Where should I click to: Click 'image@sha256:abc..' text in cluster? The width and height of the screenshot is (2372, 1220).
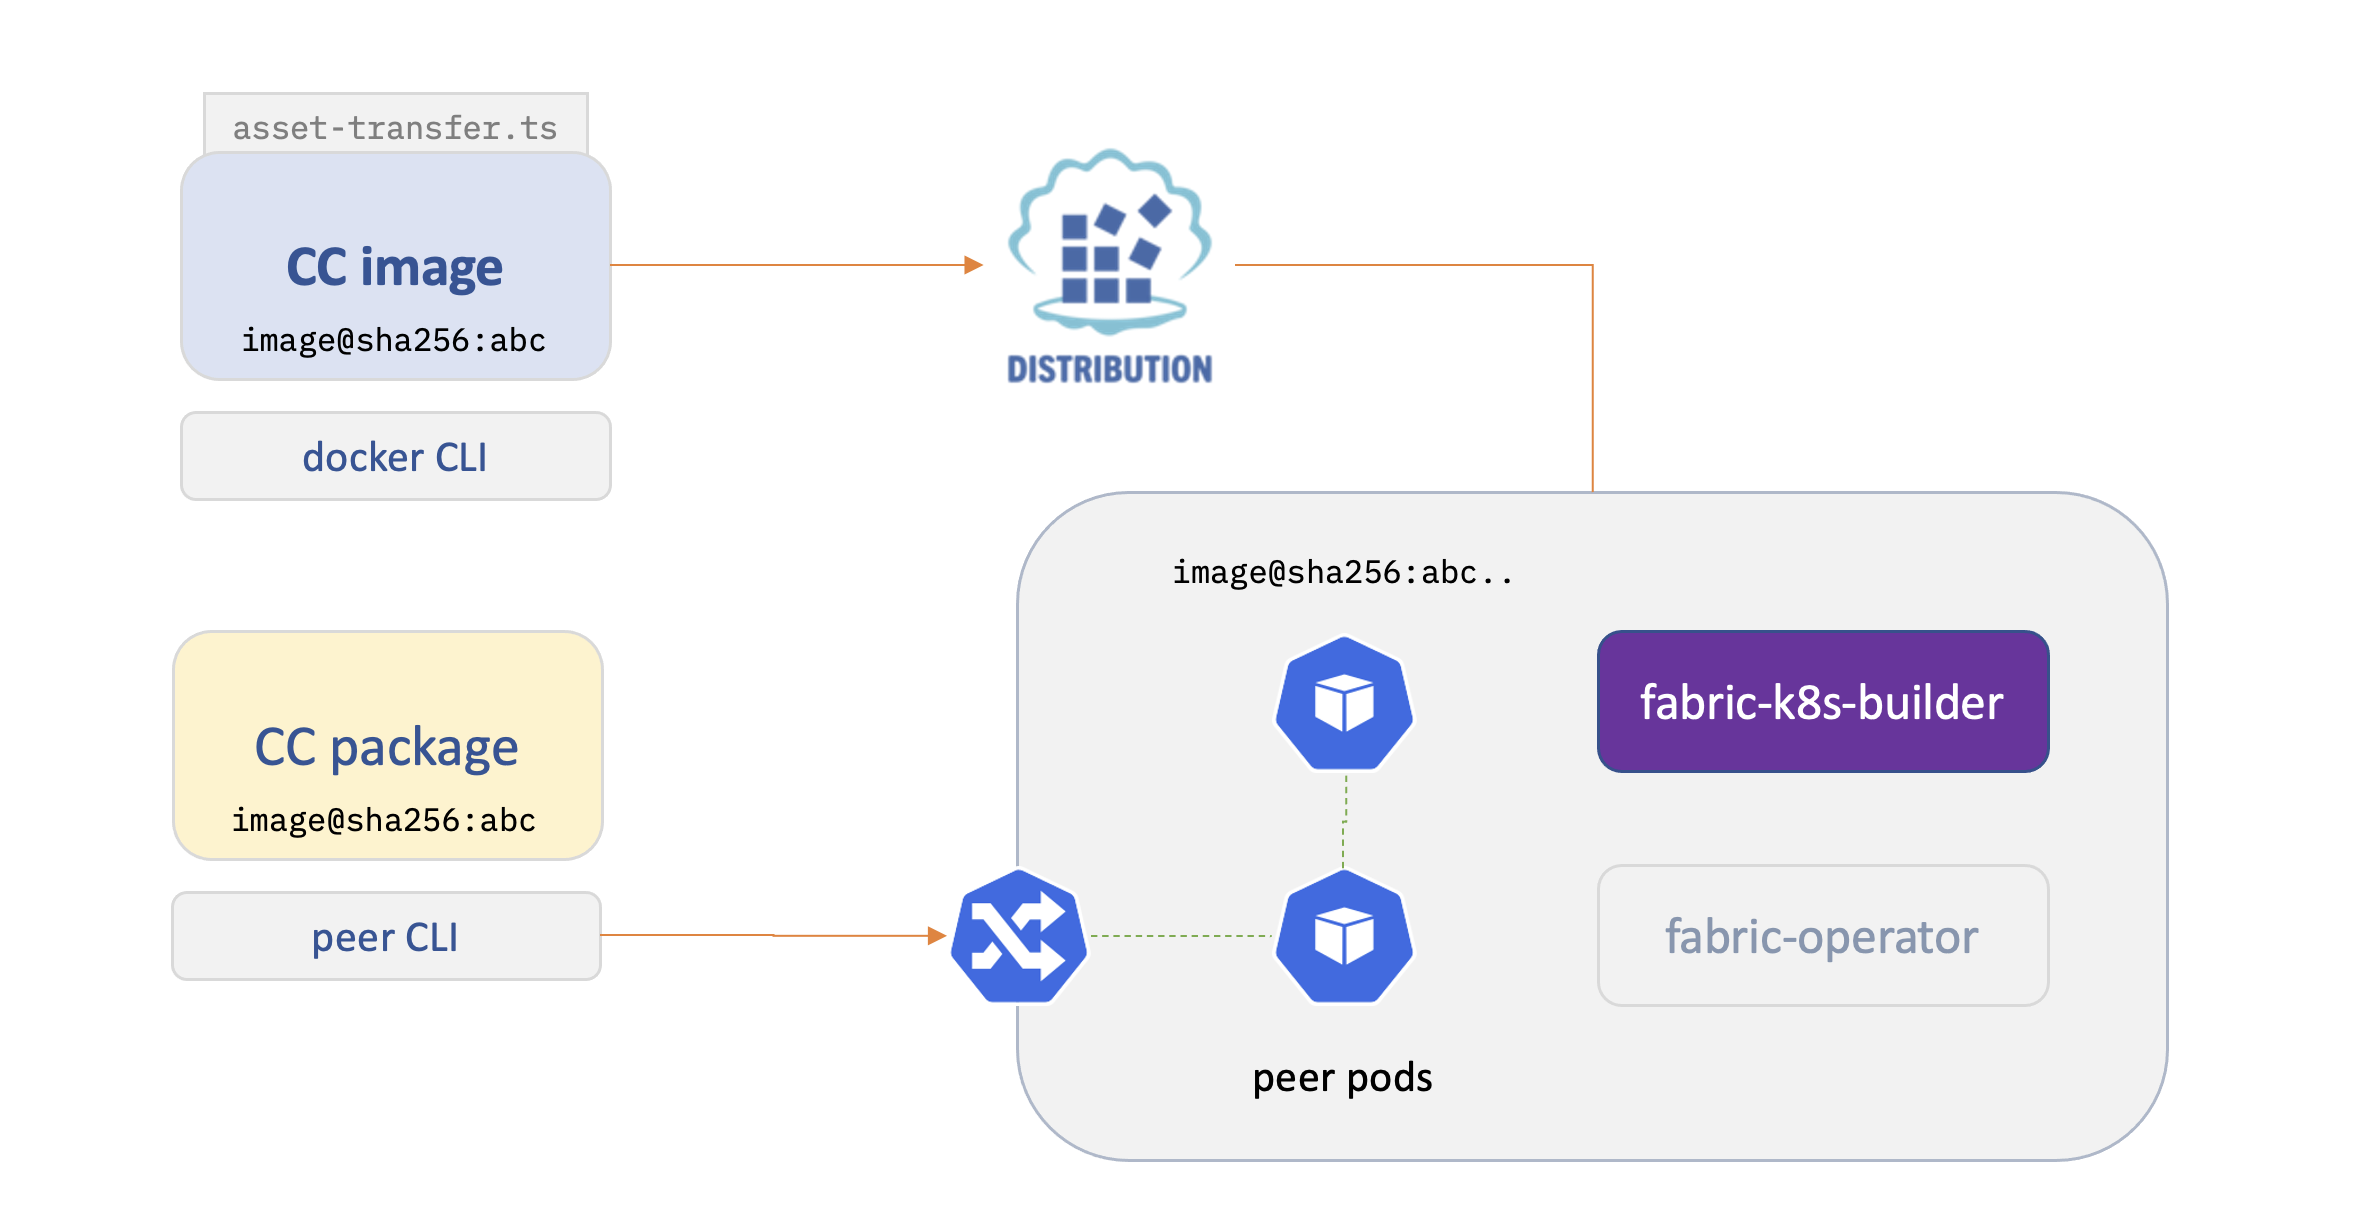coord(1343,573)
